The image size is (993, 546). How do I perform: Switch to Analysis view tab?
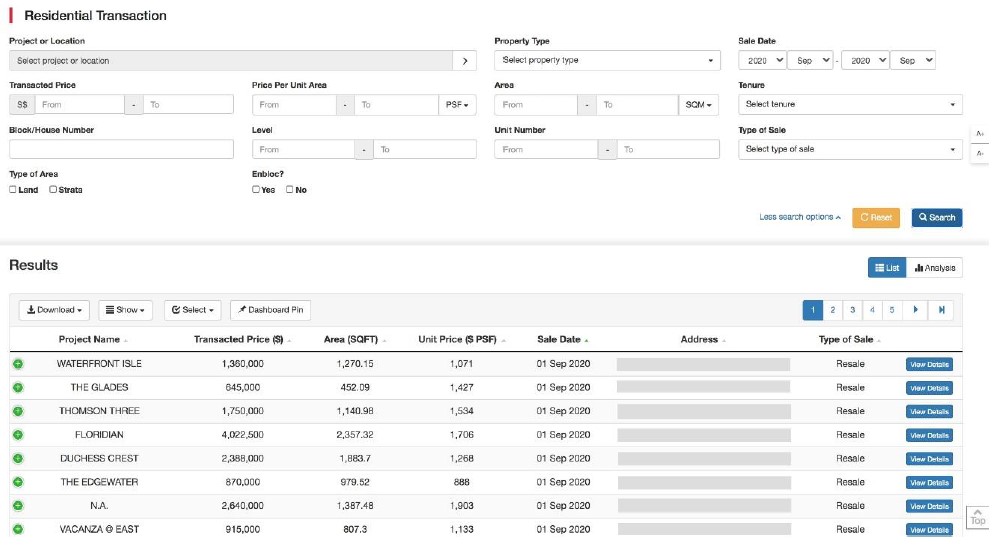(935, 268)
